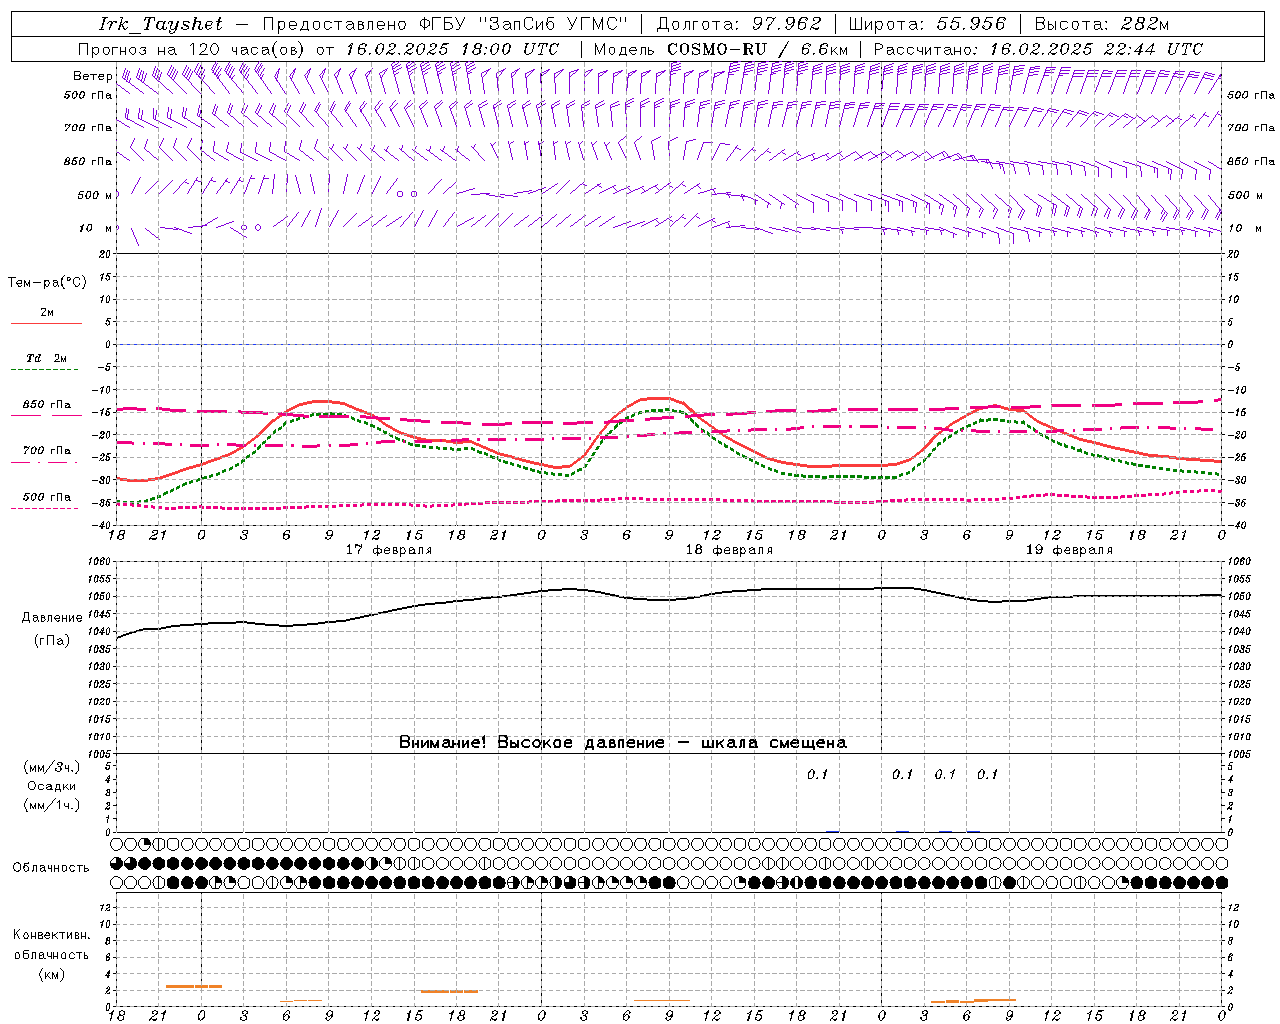Image resolution: width=1280 pixels, height=1024 pixels.
Task: Click the Прогноз на 120 часа(ов) text
Action: pyautogui.click(x=192, y=49)
